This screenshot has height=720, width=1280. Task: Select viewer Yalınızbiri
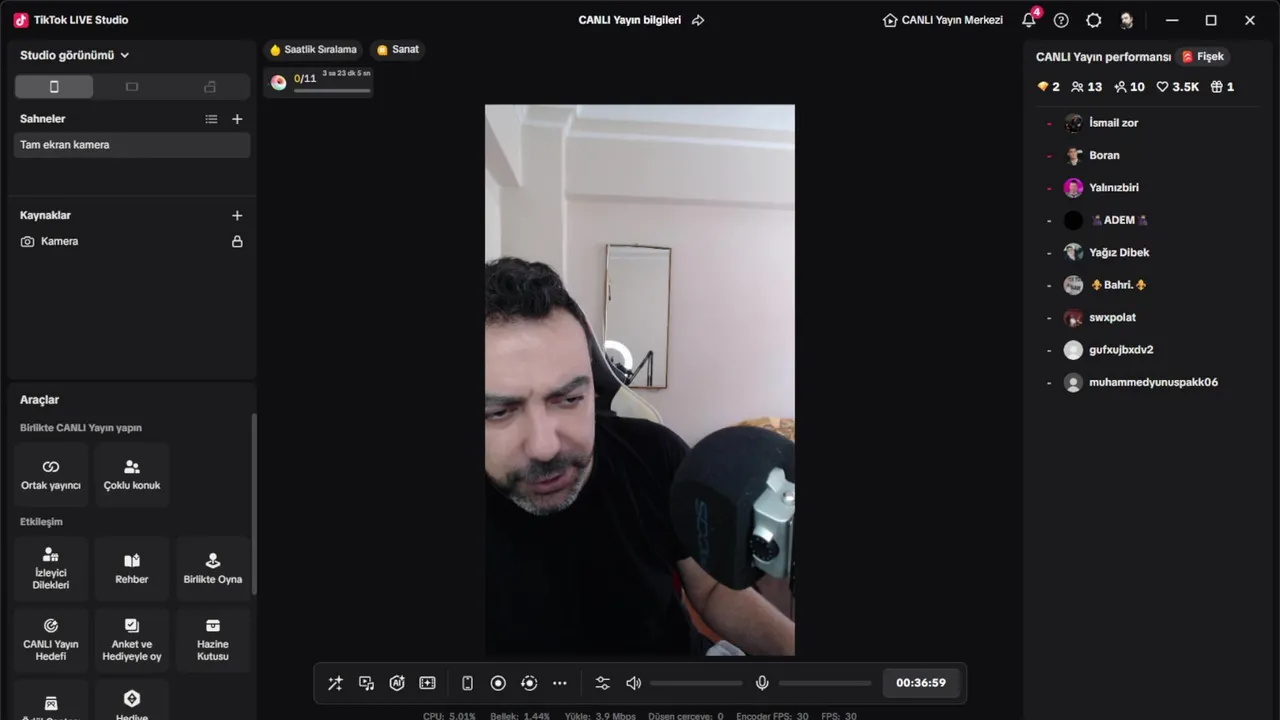[x=1150, y=188]
